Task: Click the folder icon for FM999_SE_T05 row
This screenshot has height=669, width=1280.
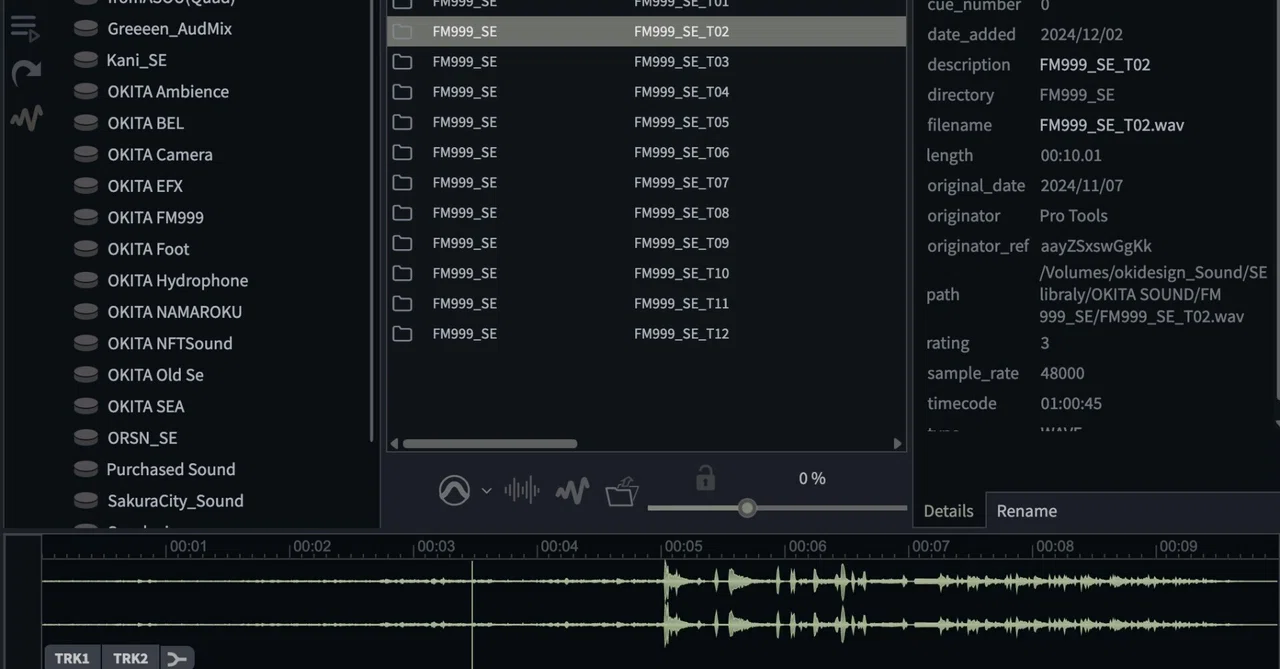Action: coord(402,122)
